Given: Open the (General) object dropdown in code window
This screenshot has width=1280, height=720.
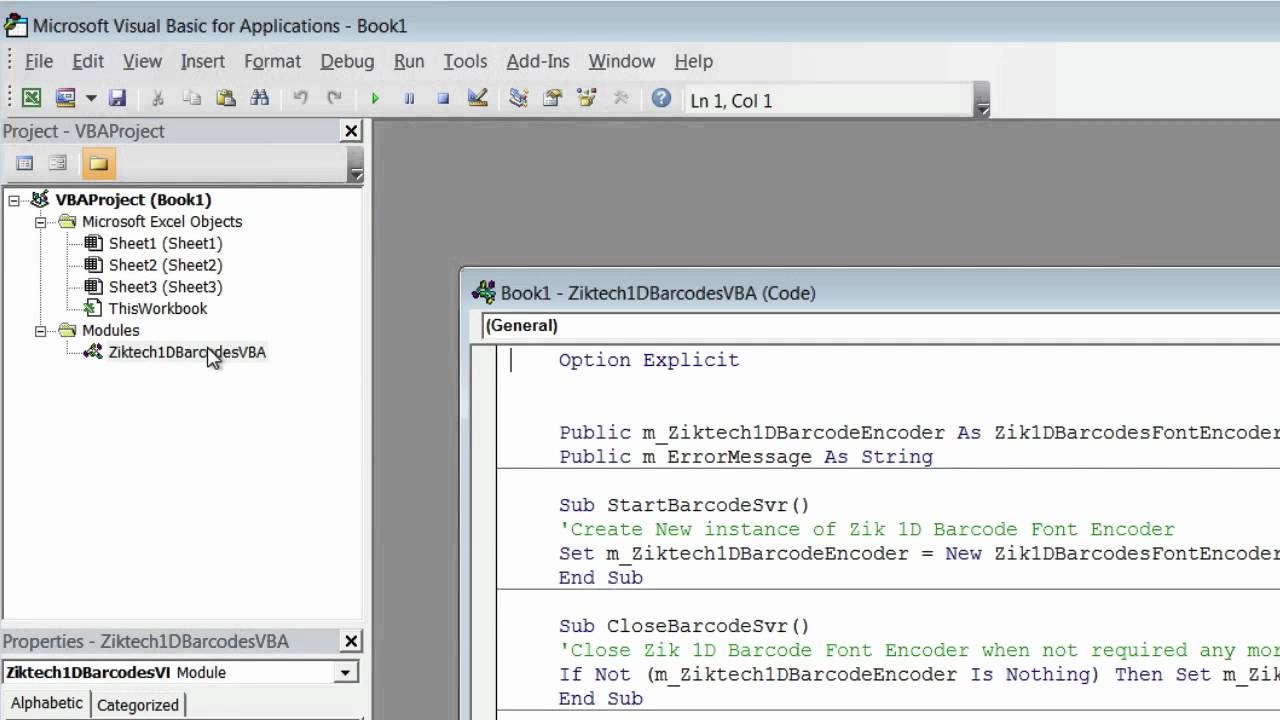Looking at the screenshot, I should click(x=880, y=325).
